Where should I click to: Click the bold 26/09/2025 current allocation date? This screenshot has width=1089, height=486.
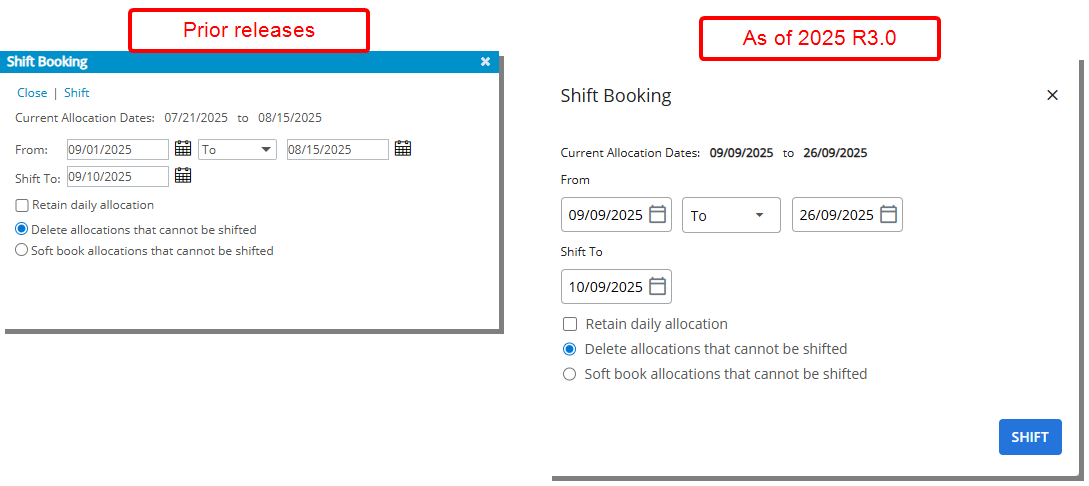tap(835, 153)
